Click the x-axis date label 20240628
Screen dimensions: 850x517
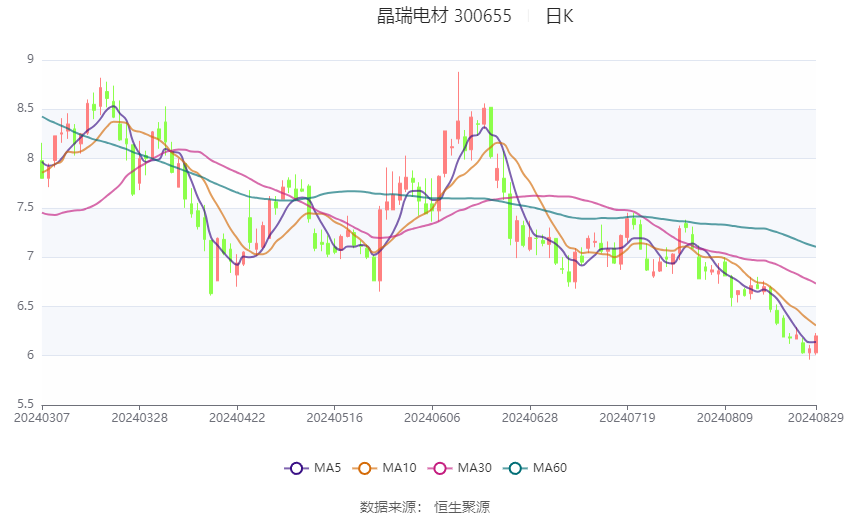(530, 418)
